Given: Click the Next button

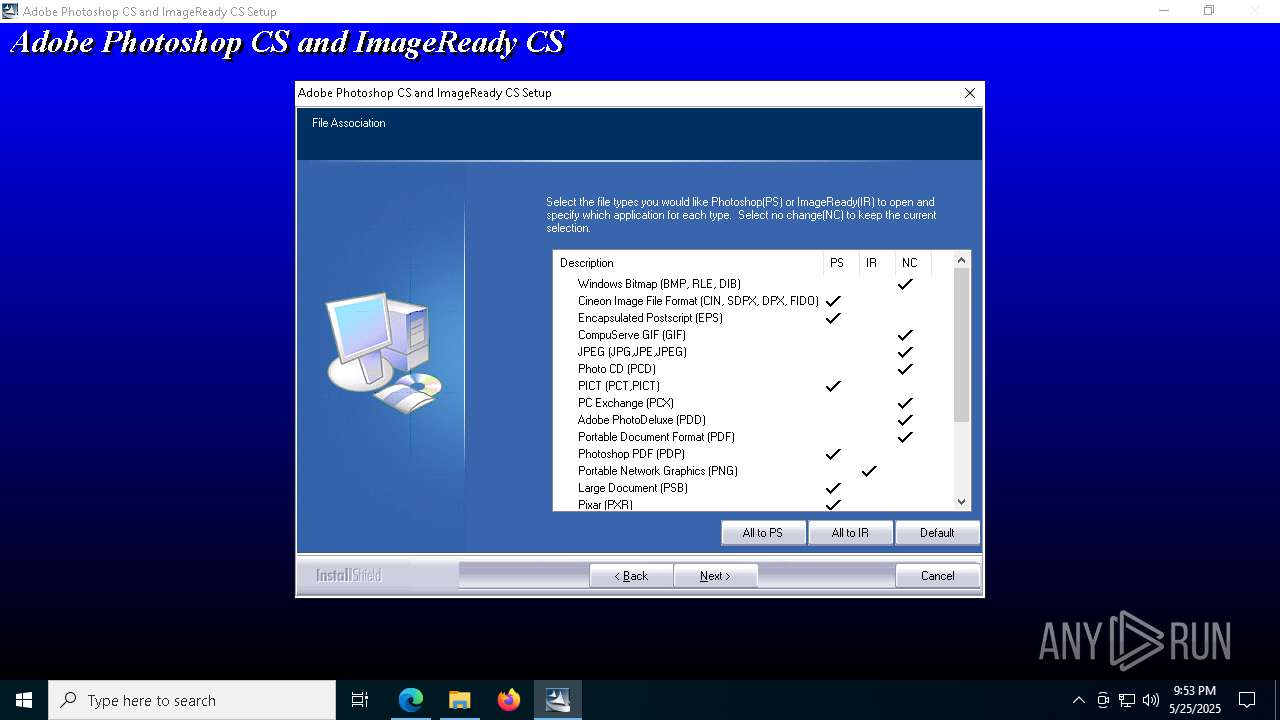Looking at the screenshot, I should tap(715, 576).
